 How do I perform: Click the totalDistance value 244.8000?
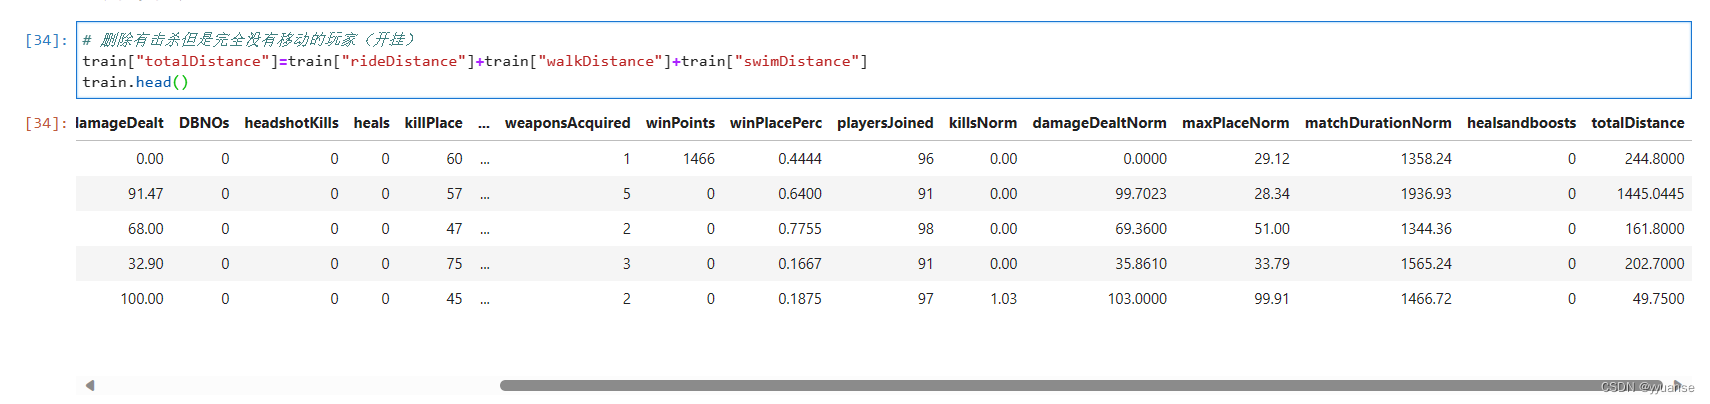[1654, 159]
